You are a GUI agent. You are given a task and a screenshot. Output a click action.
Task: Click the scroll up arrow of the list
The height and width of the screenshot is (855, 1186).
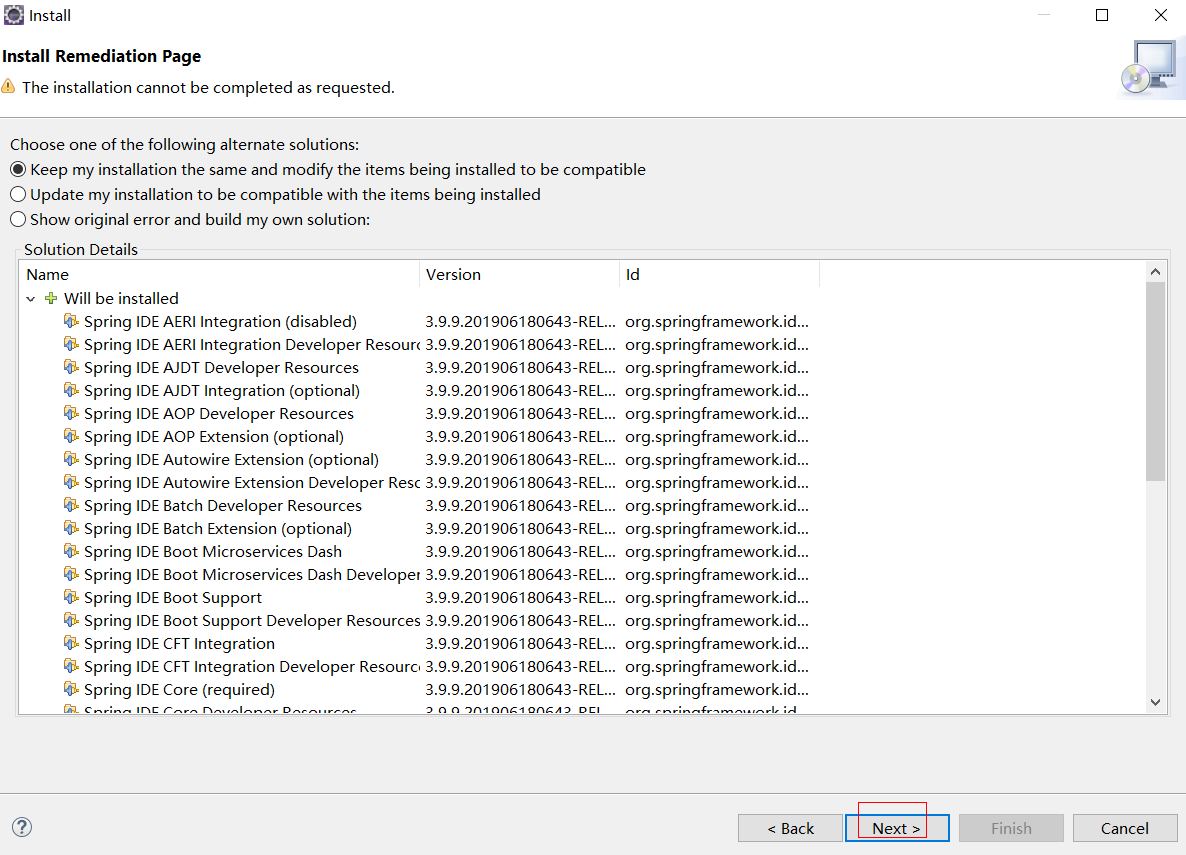1156,272
